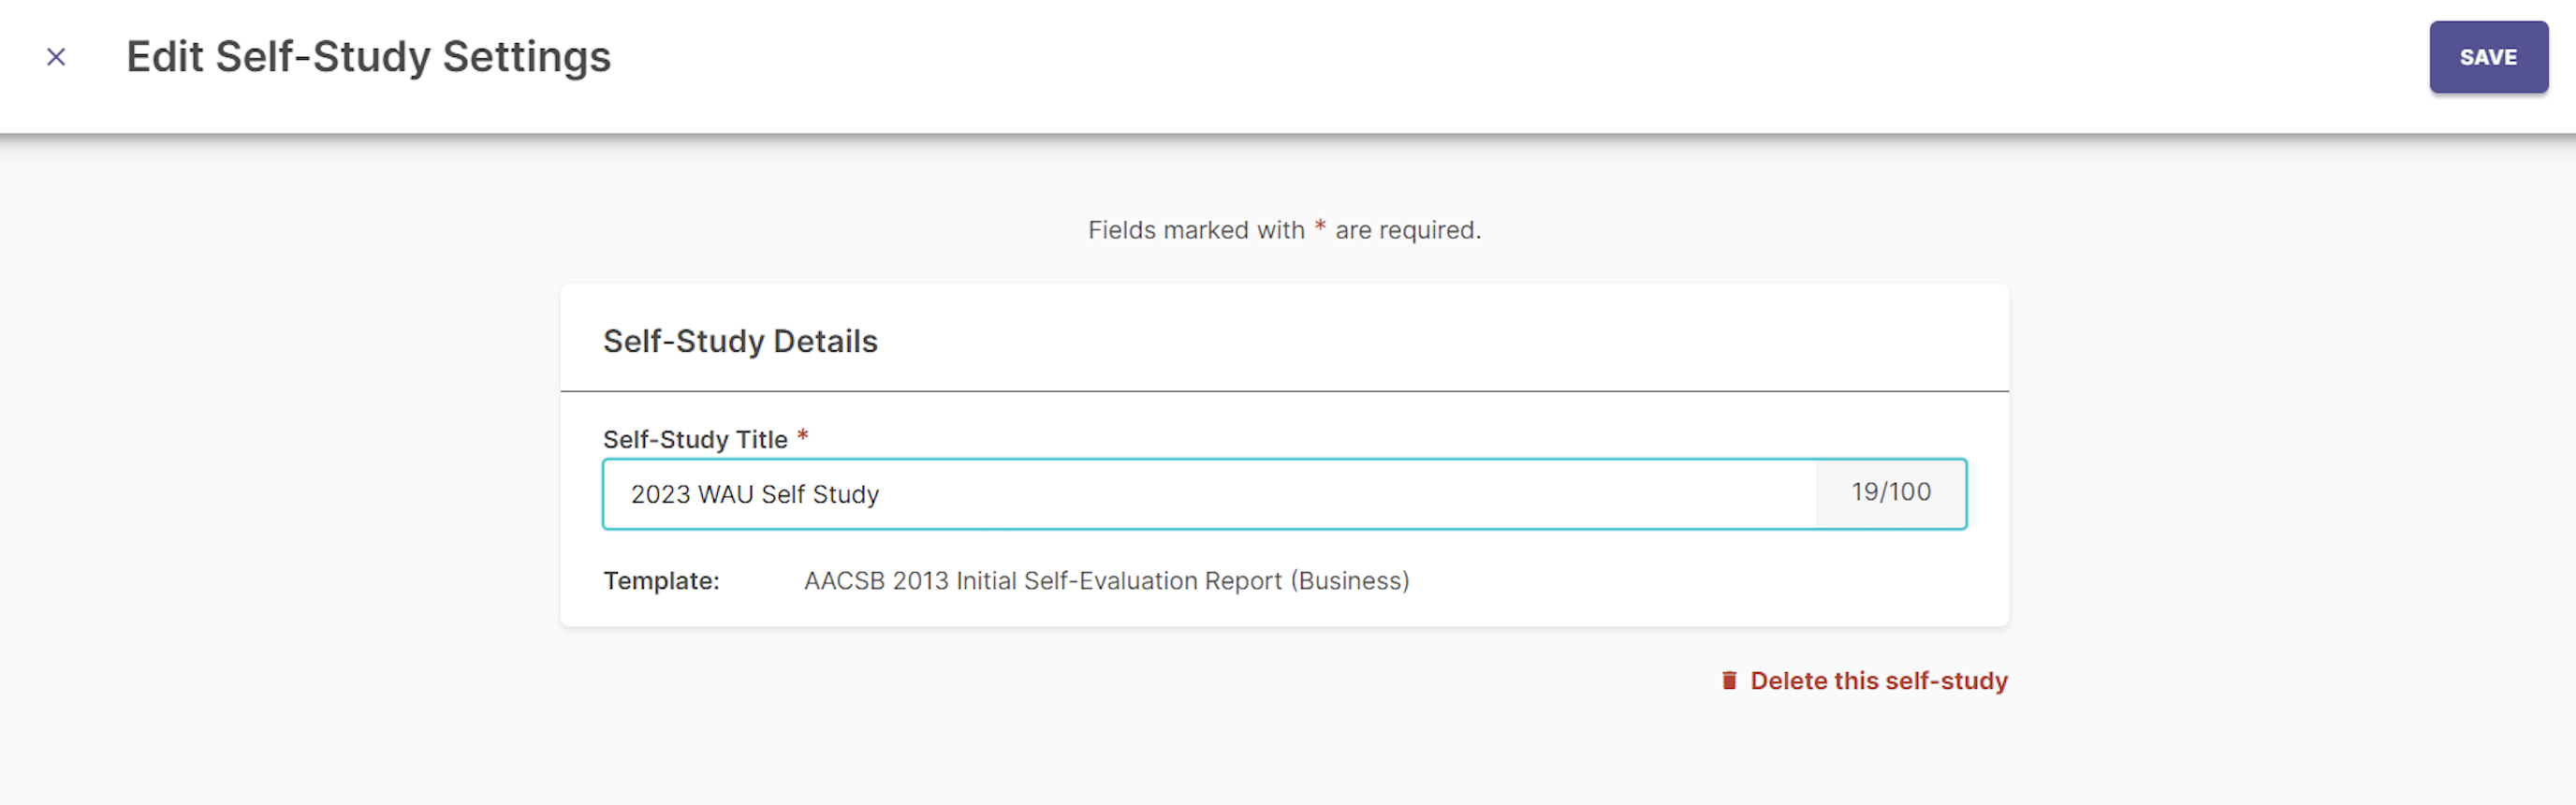Click the word Study ending the title text
Image resolution: width=2576 pixels, height=805 pixels.
[845, 495]
